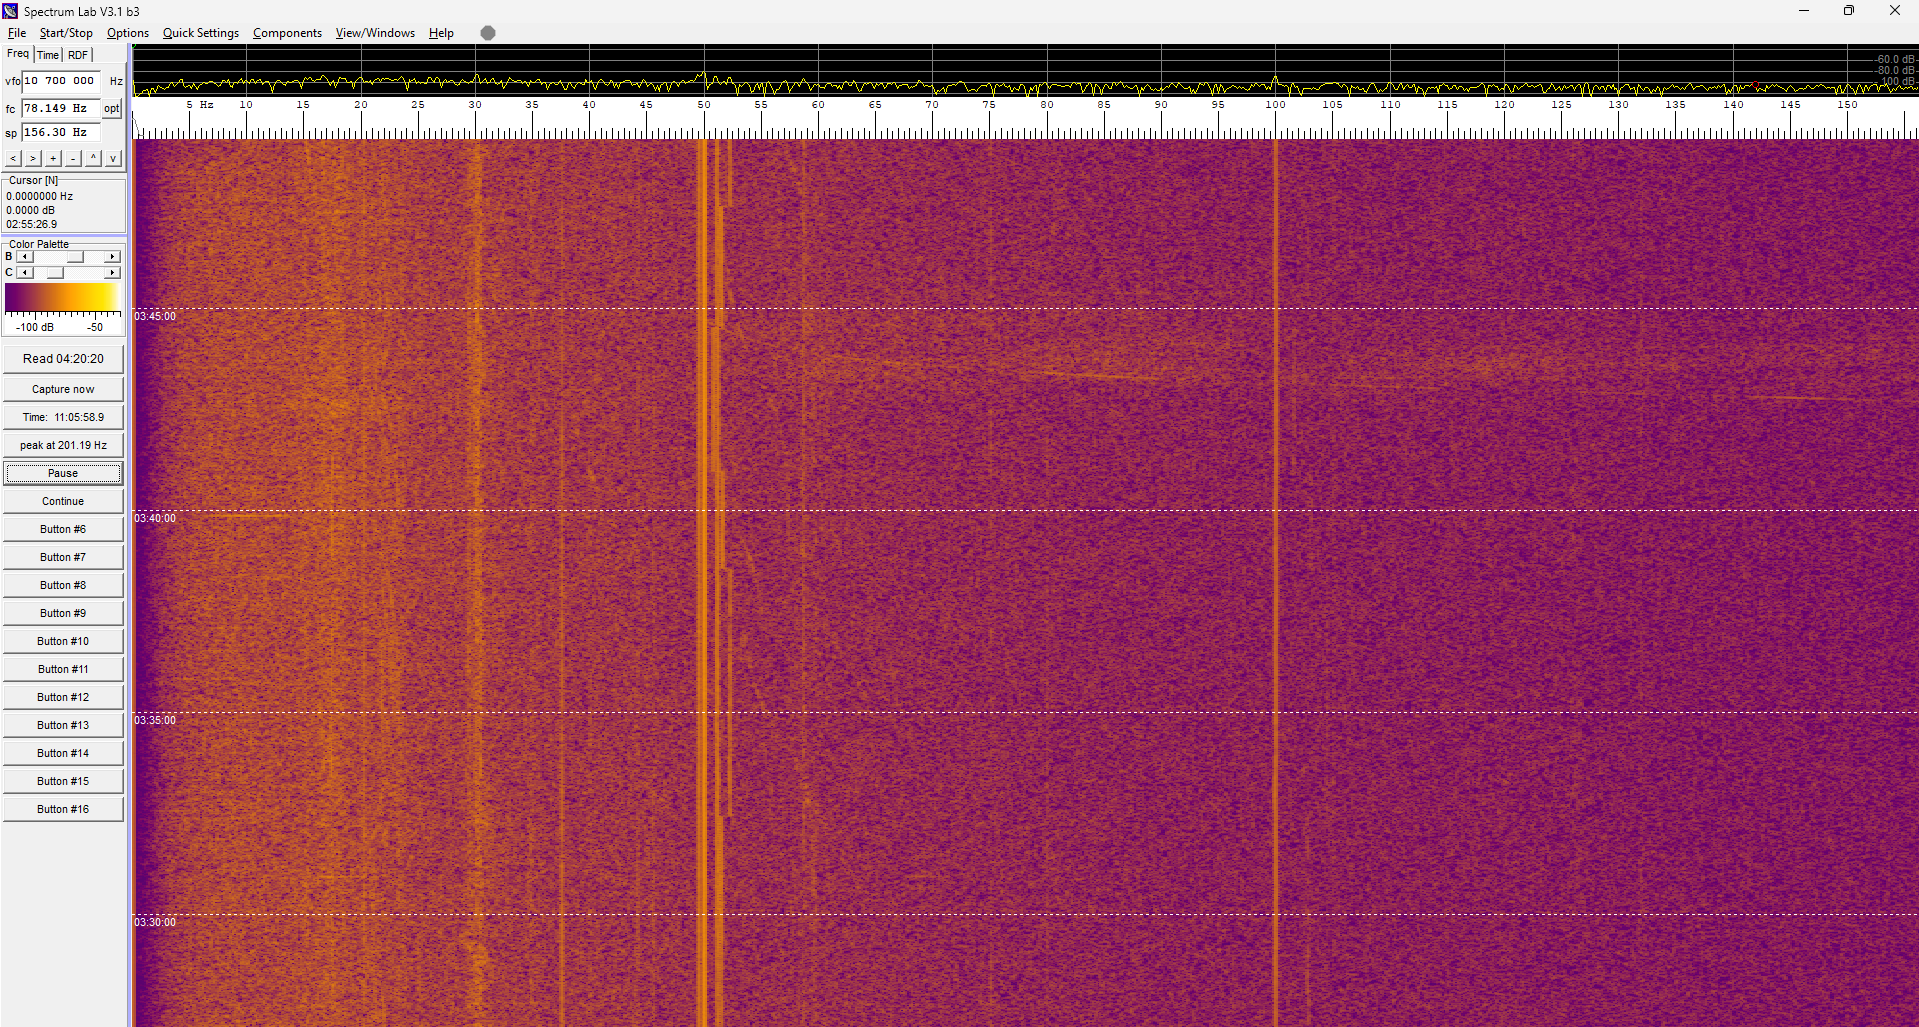The height and width of the screenshot is (1027, 1919).
Task: Click Button #8
Action: (x=63, y=585)
